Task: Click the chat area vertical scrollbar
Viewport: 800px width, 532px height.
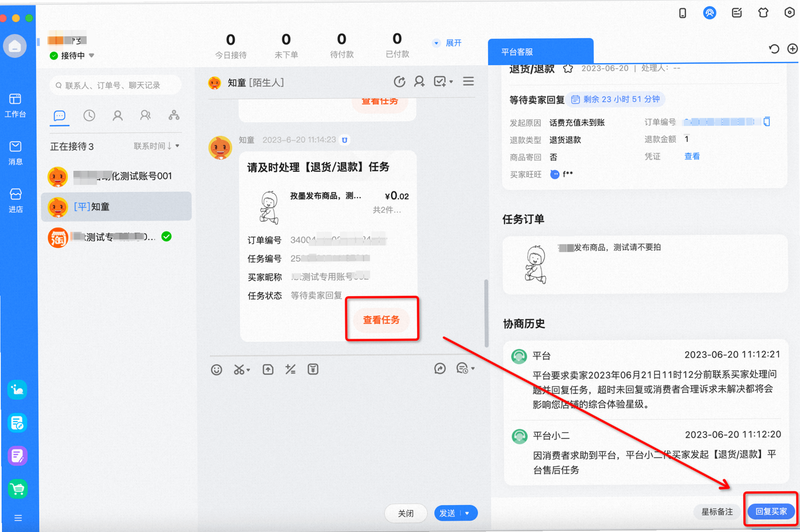Action: pyautogui.click(x=486, y=313)
